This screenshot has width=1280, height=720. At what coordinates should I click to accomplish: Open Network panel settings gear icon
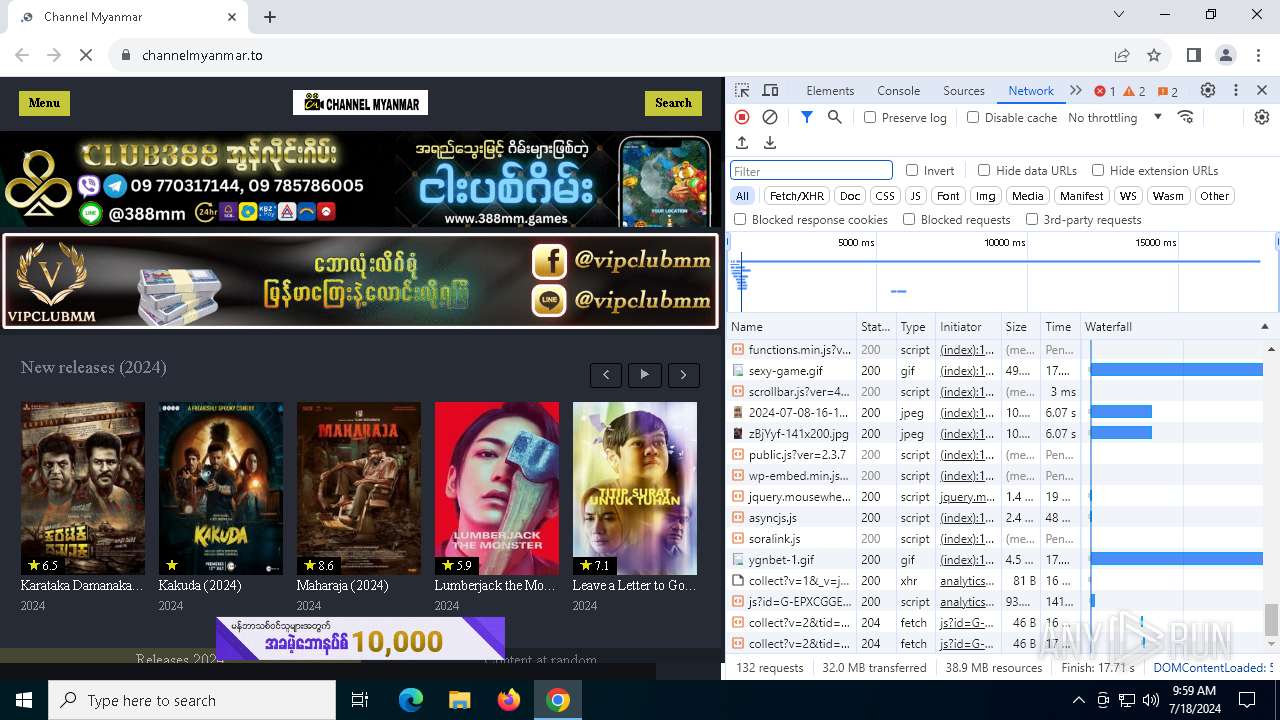1262,117
